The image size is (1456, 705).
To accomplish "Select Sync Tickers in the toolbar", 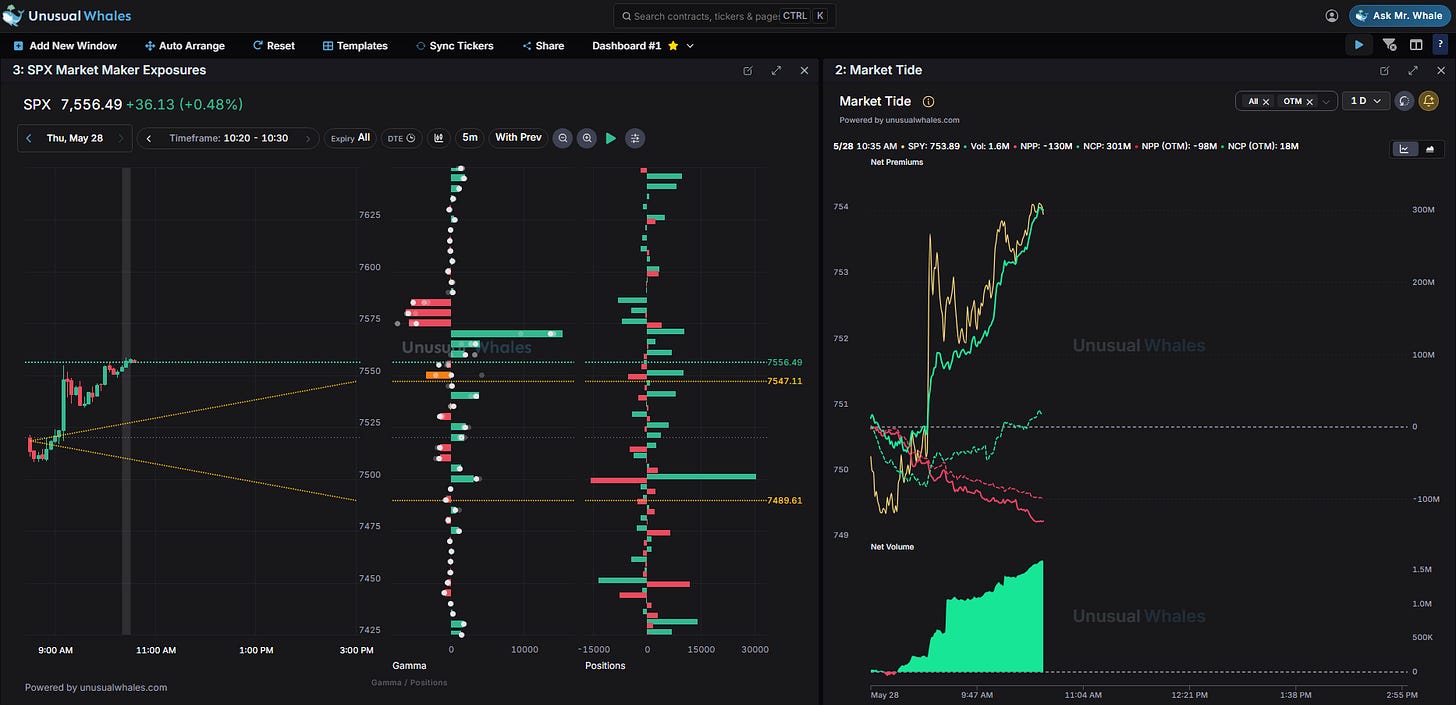I will [454, 46].
